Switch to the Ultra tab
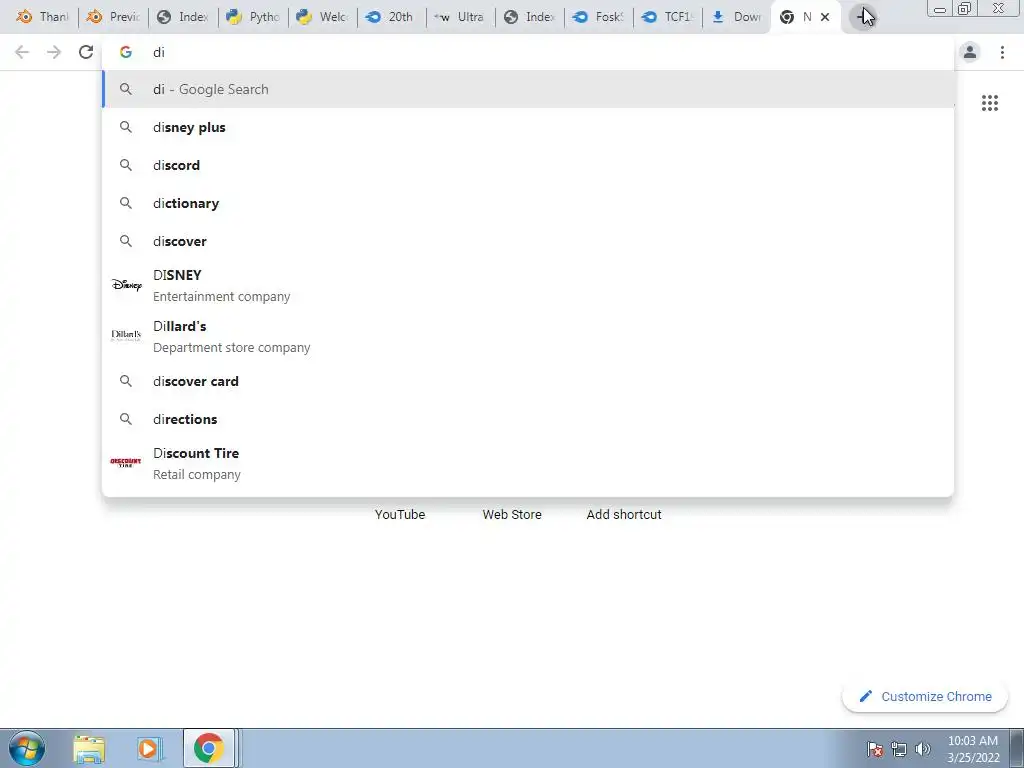The image size is (1024, 768). (461, 17)
